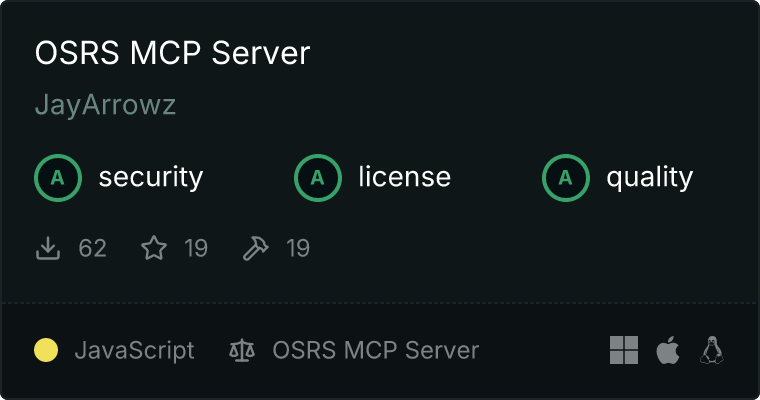Click the yellow JavaScript language dot
This screenshot has width=760, height=400.
click(x=46, y=350)
